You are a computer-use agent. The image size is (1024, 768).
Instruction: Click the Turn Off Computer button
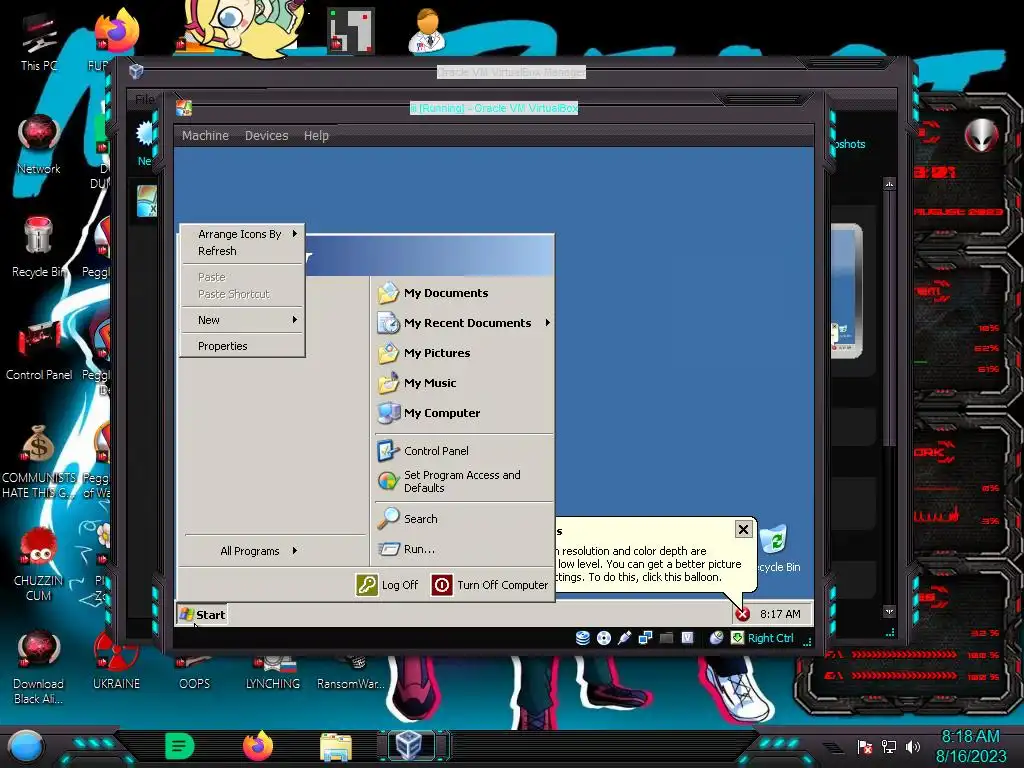(x=490, y=585)
